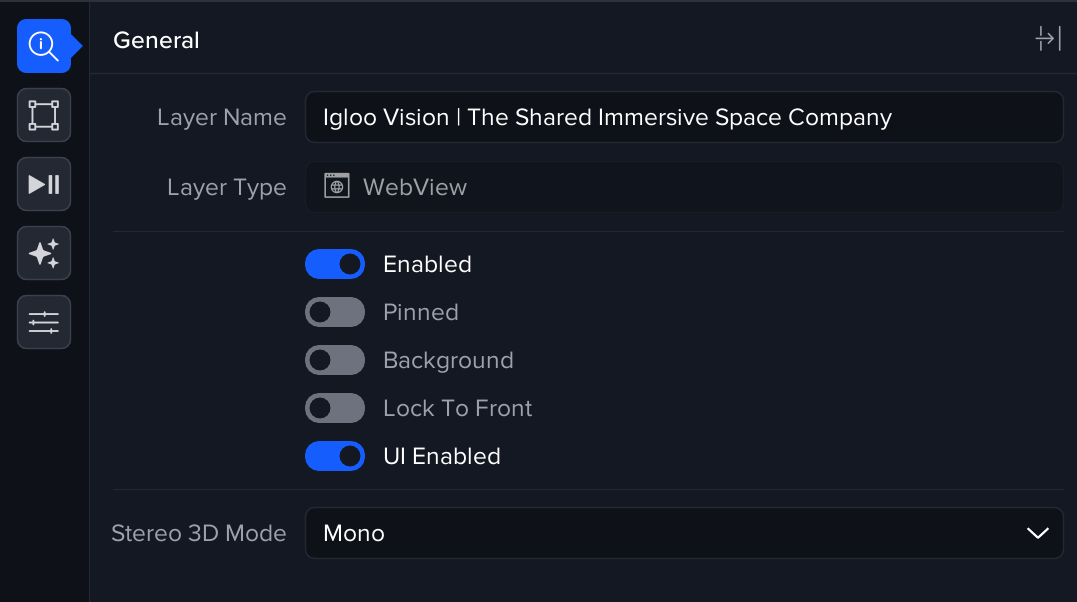
Task: Click the WebView globe icon in Layer Type
Action: pos(337,186)
